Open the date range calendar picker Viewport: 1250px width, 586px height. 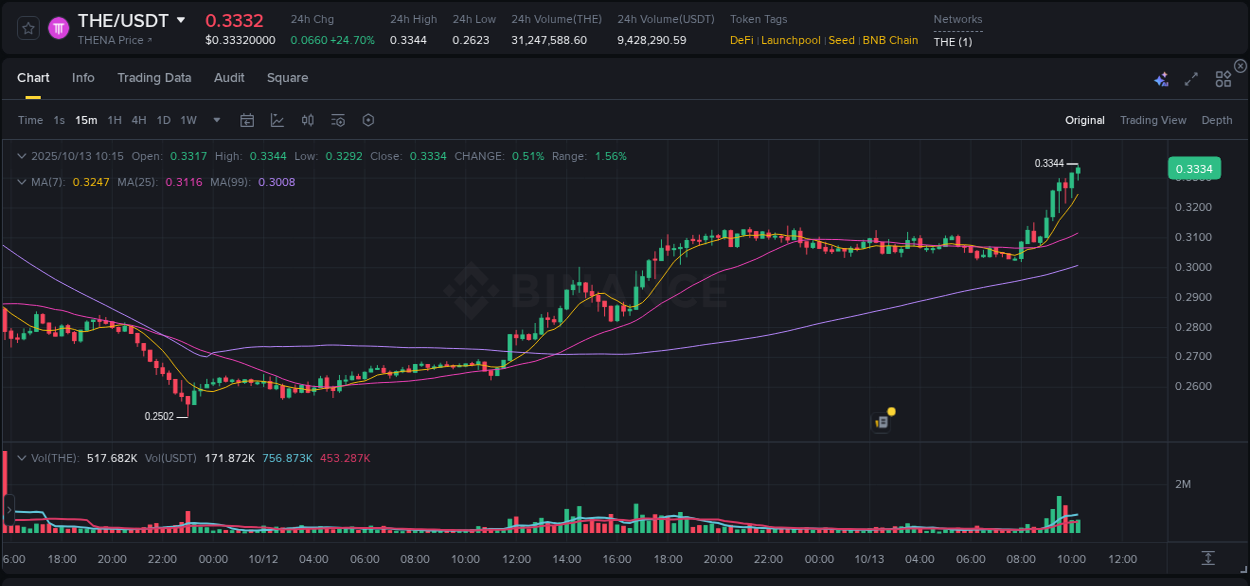[x=247, y=120]
